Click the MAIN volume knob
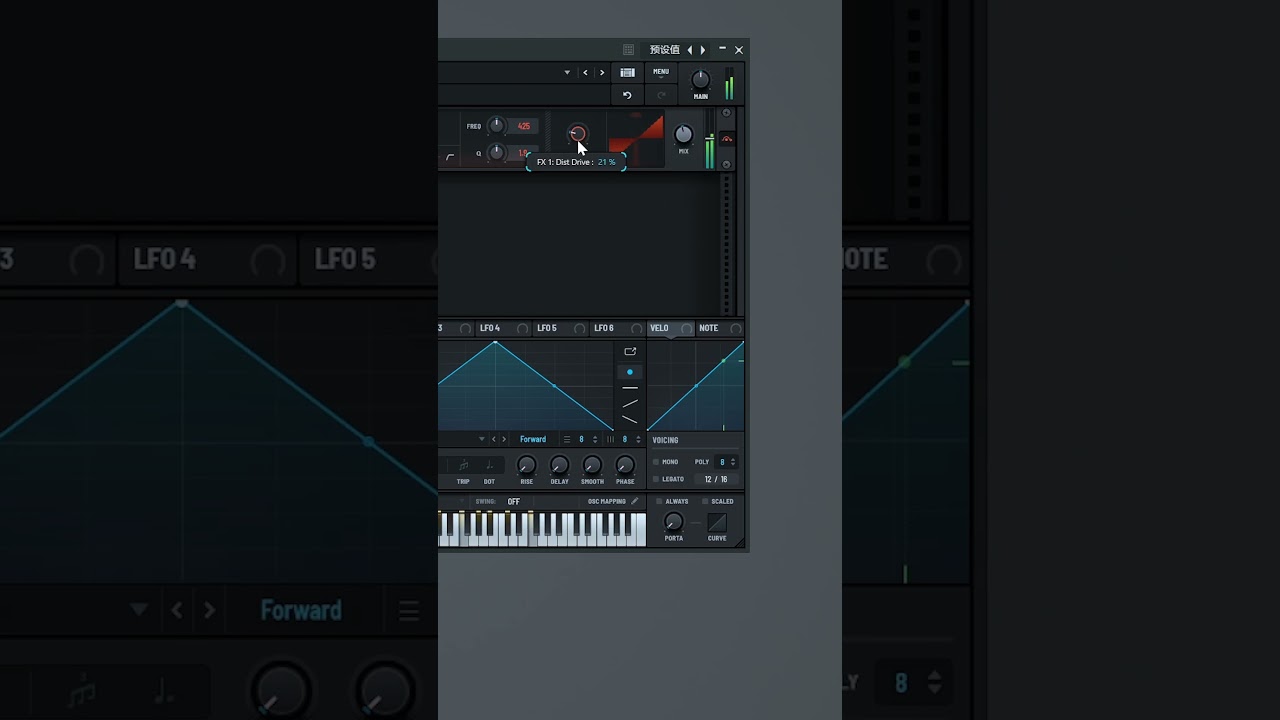The height and width of the screenshot is (720, 1280). coord(701,80)
